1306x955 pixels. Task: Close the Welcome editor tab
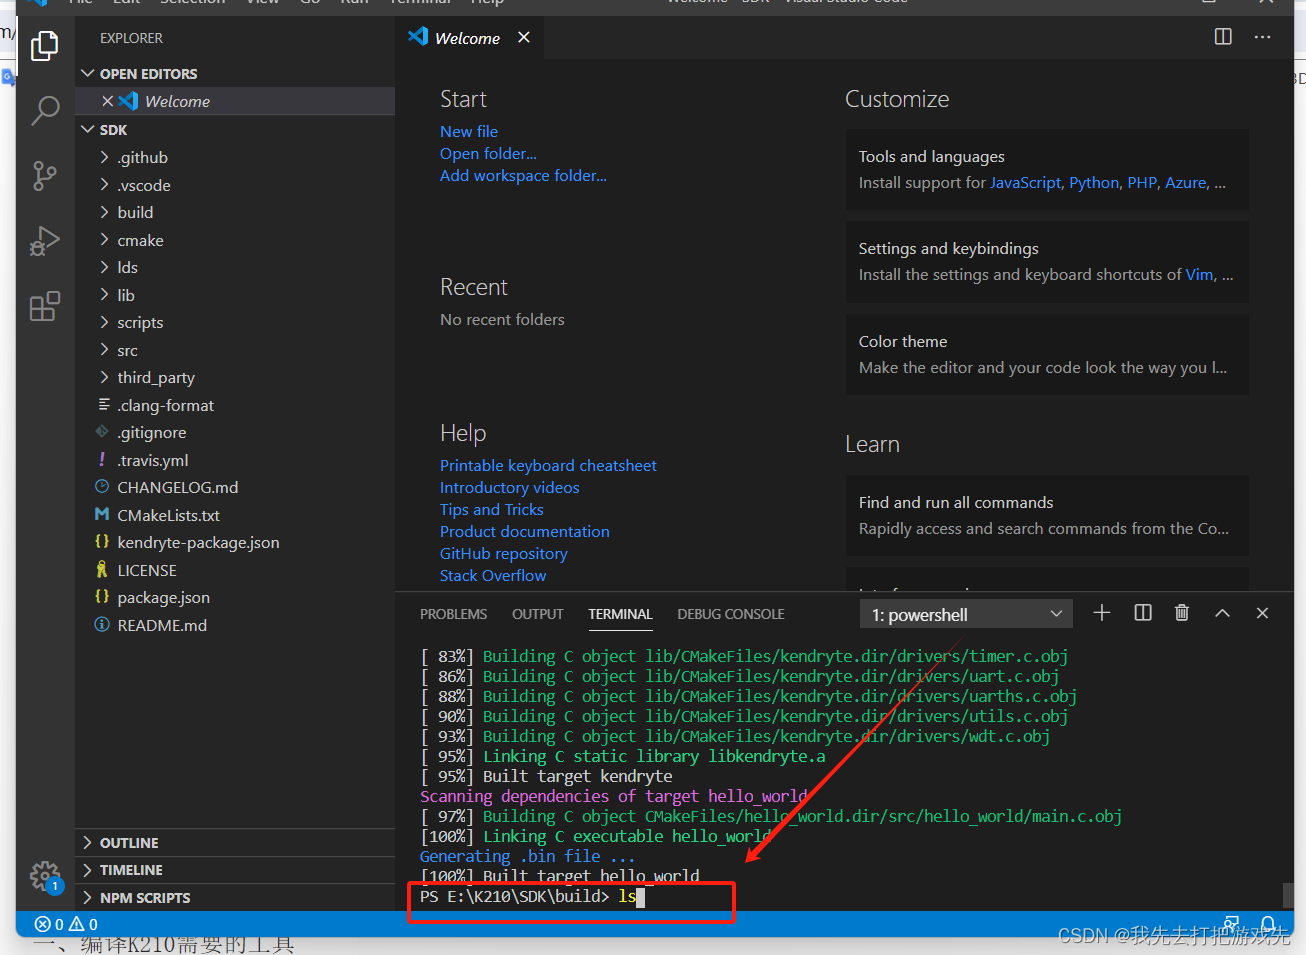tap(524, 37)
